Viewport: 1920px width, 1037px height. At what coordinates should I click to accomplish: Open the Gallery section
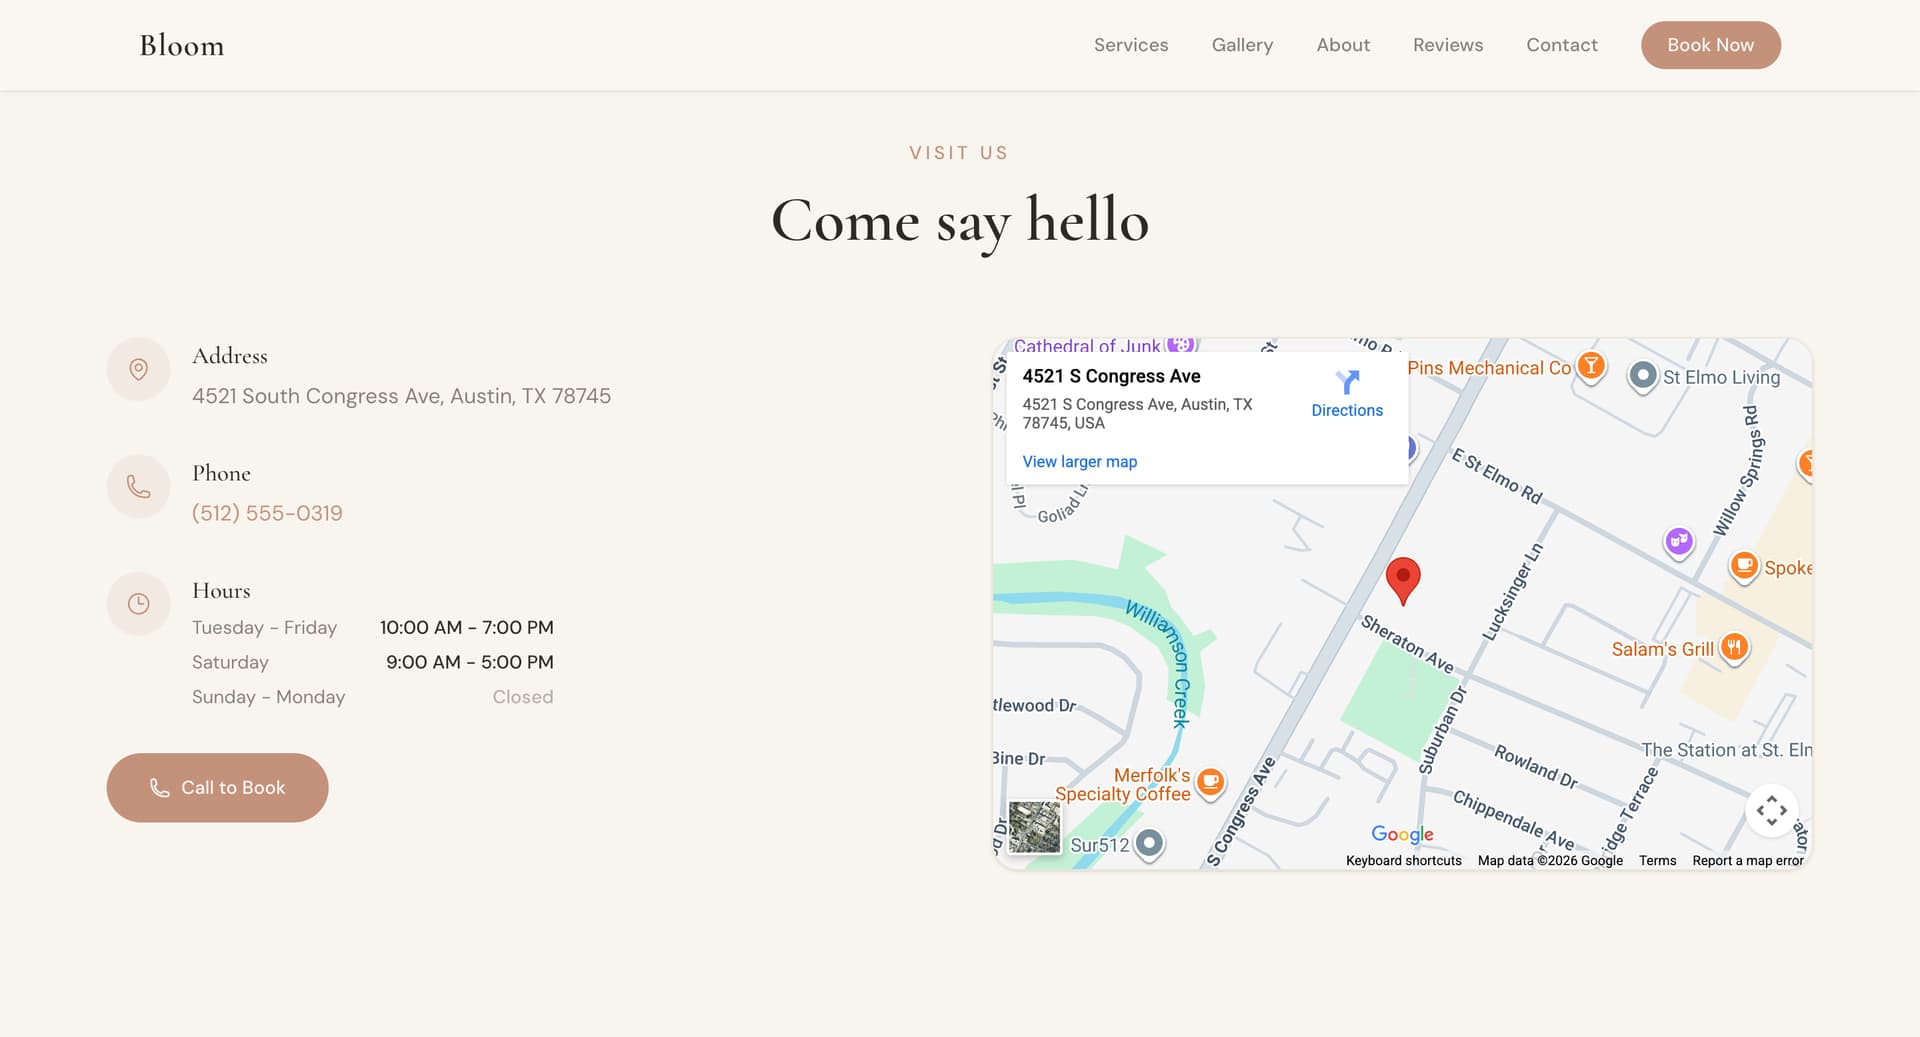tap(1242, 44)
